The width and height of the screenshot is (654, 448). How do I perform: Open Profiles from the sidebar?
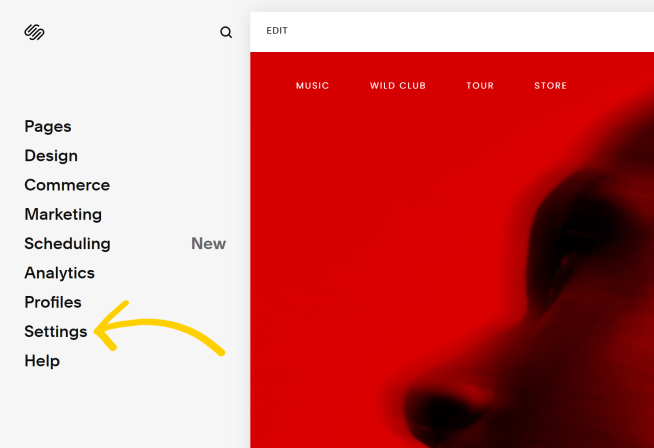53,302
